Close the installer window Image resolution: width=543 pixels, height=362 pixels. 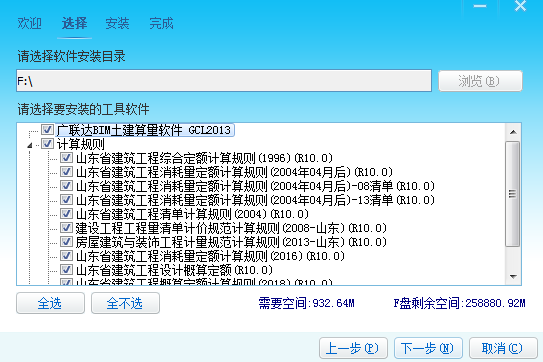click(x=520, y=6)
